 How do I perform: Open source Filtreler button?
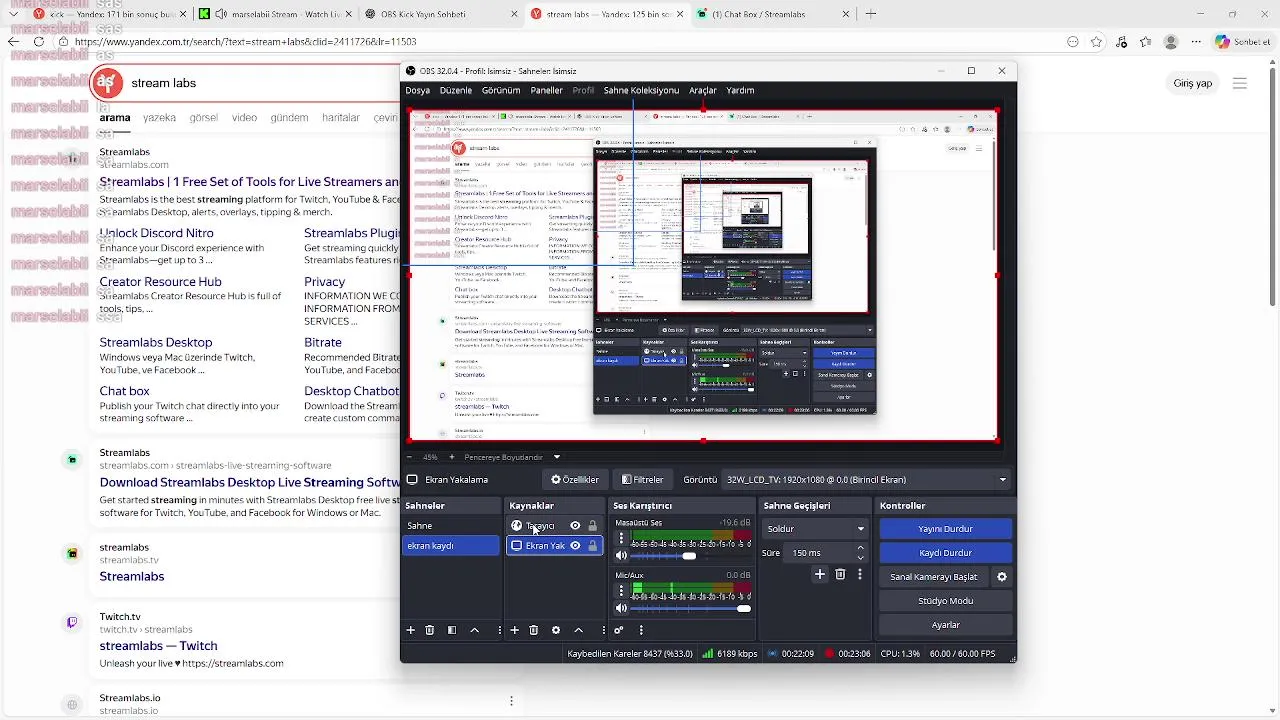click(x=642, y=480)
